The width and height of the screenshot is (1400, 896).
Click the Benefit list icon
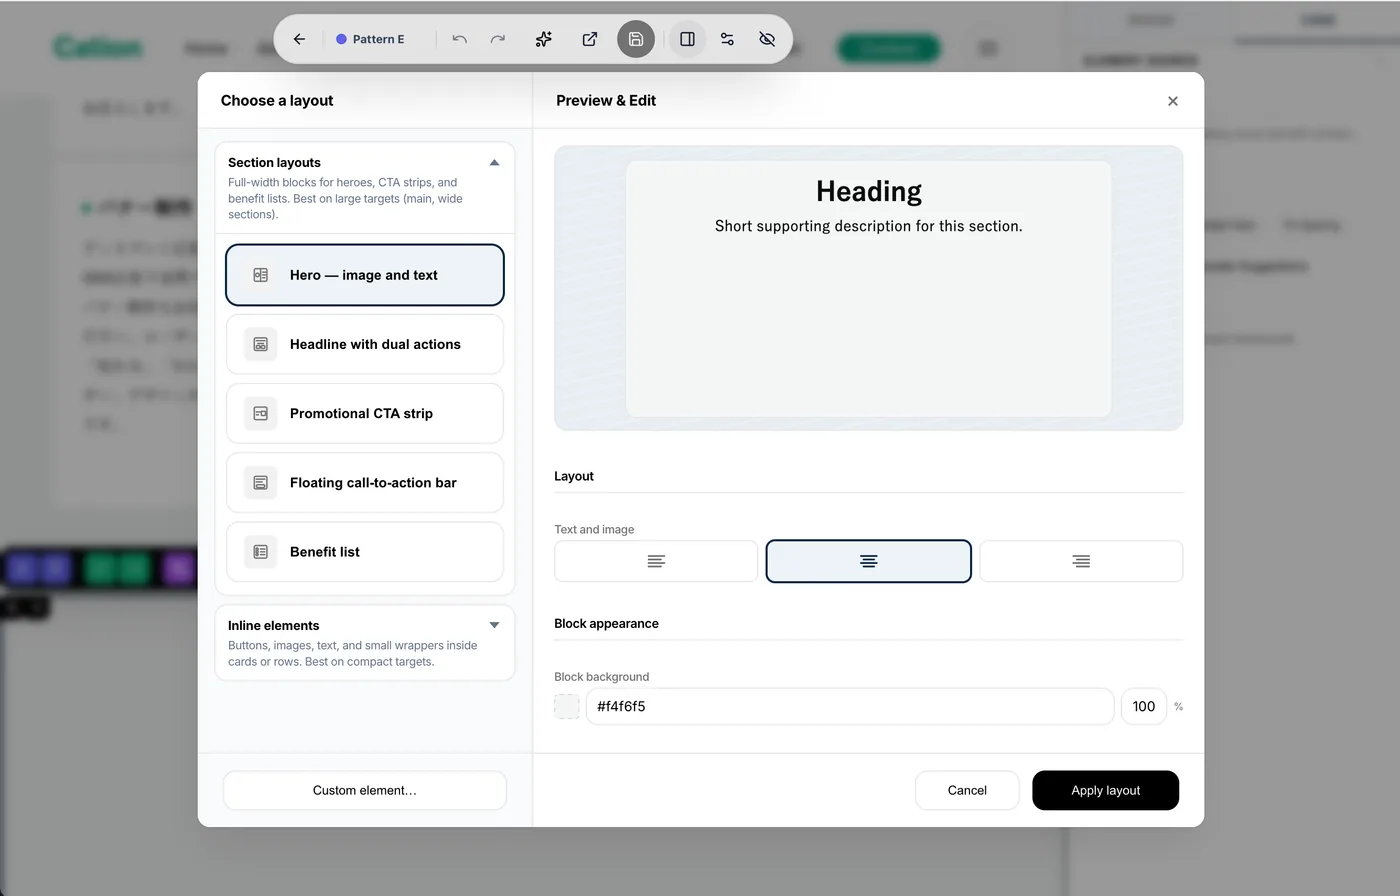(261, 552)
